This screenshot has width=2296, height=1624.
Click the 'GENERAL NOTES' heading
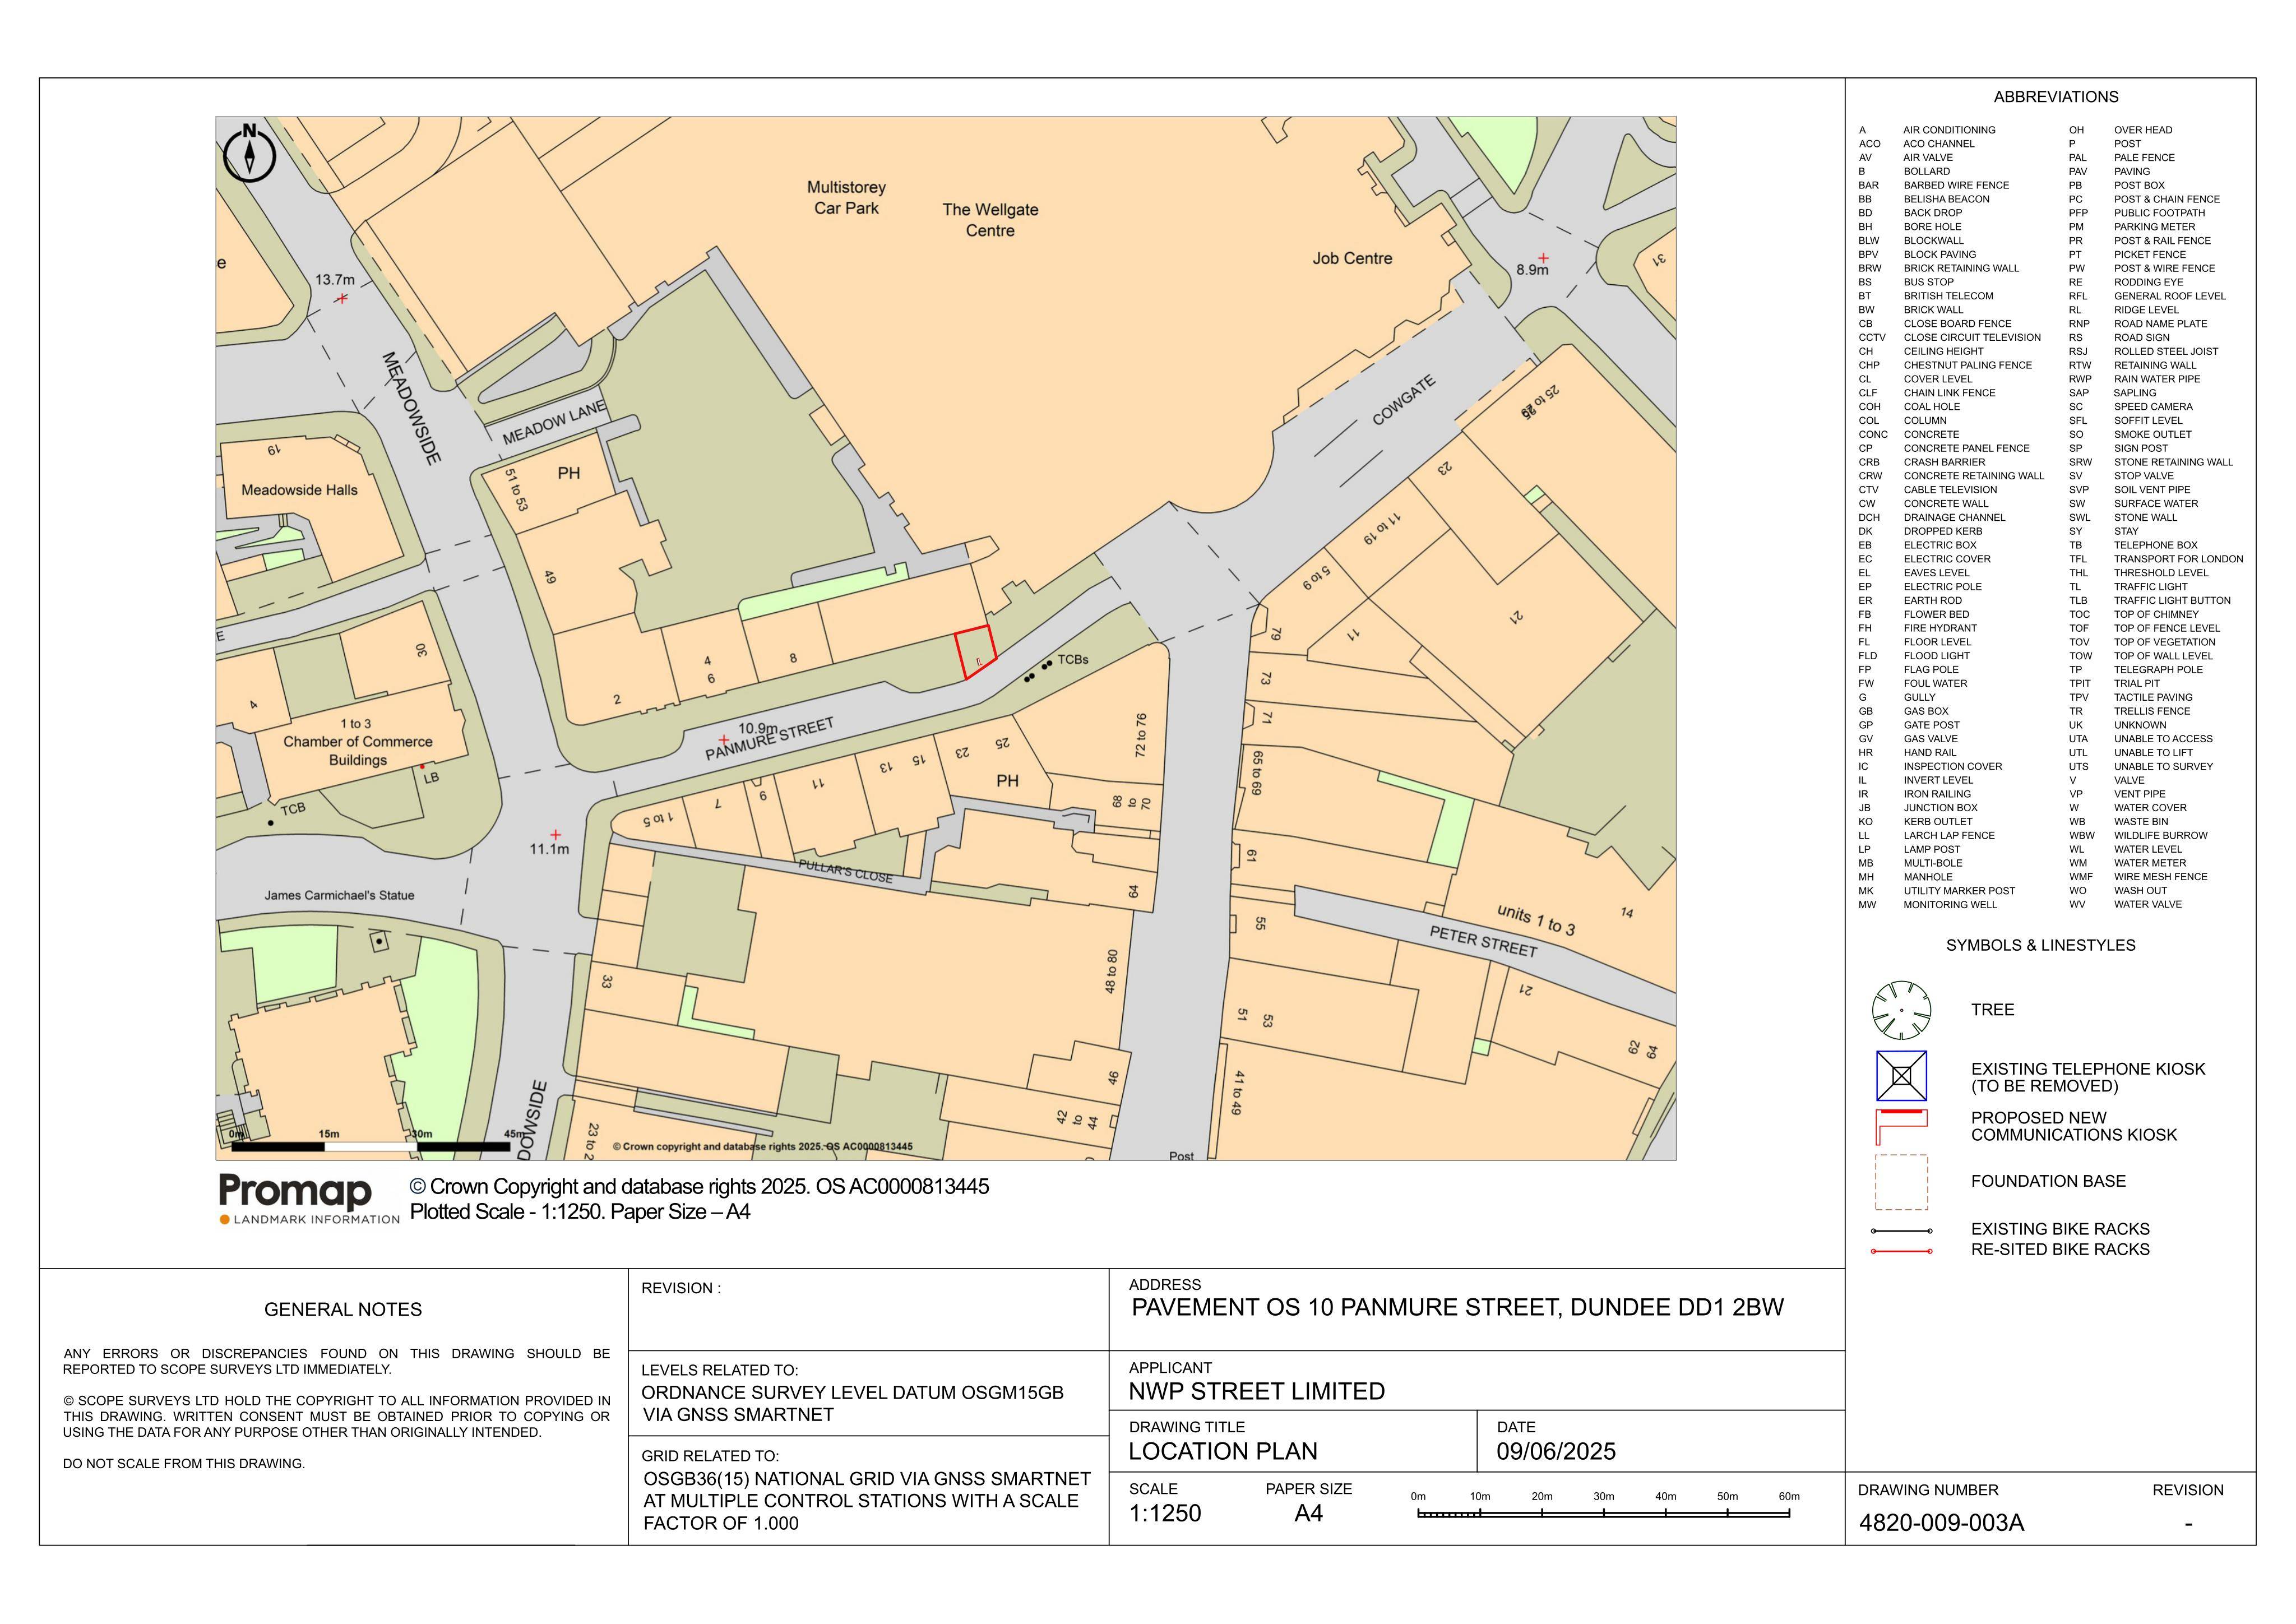pos(343,1310)
